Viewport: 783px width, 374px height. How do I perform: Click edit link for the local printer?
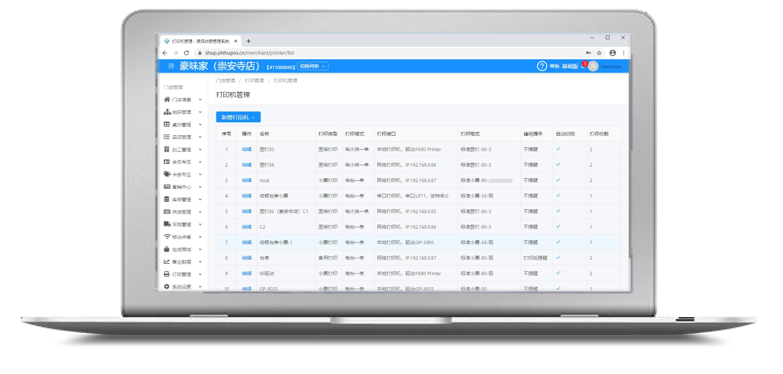tap(247, 180)
